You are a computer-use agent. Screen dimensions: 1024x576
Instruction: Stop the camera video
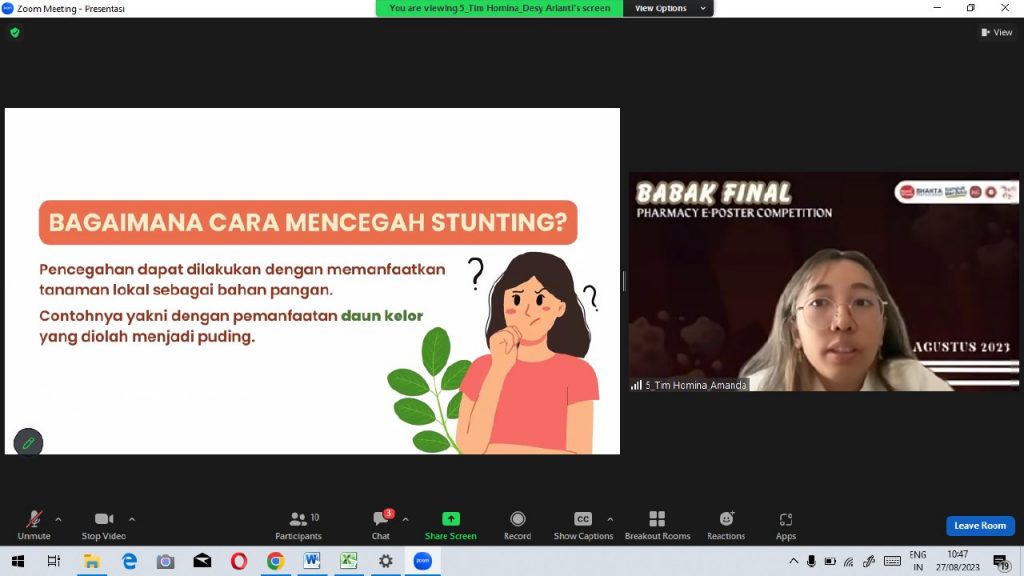(x=103, y=524)
